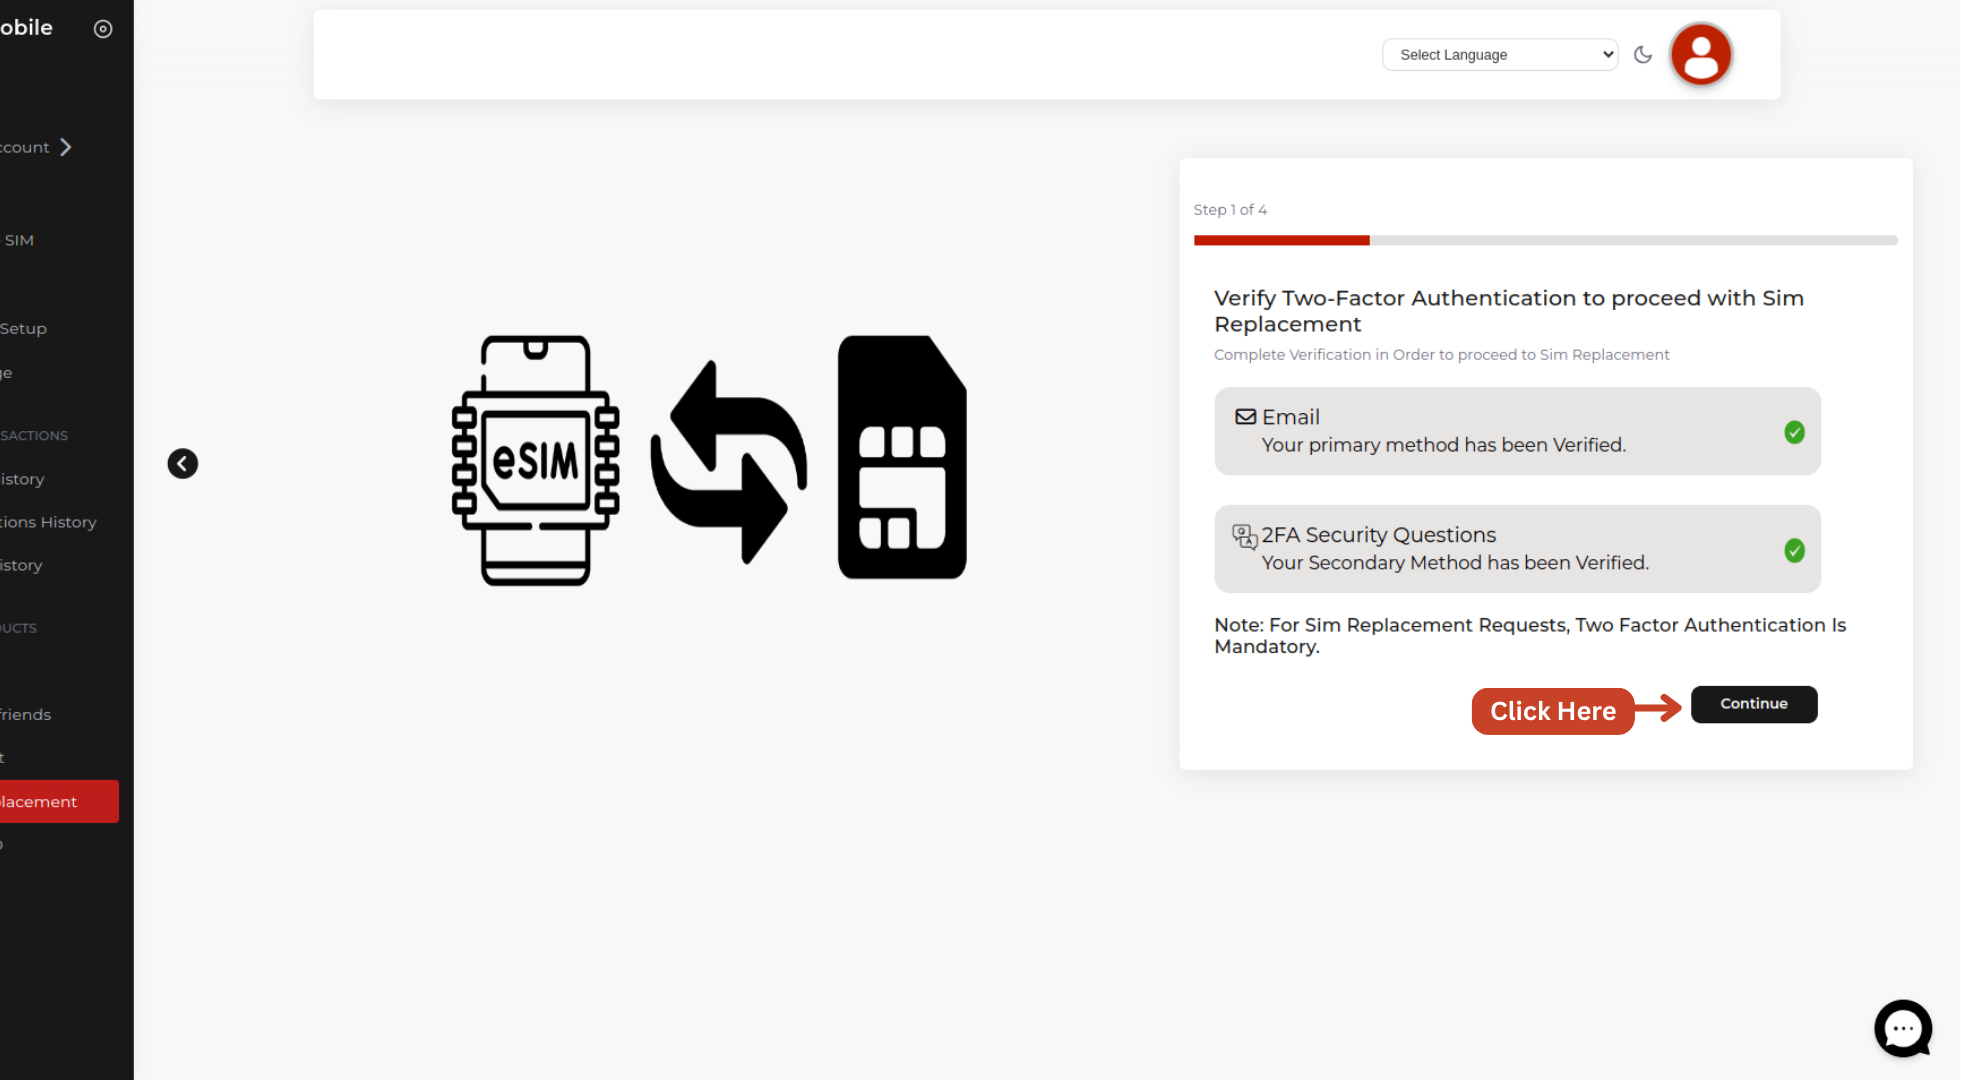Click the Step 1 of 4 progress bar
The image size is (1961, 1080).
click(1544, 240)
